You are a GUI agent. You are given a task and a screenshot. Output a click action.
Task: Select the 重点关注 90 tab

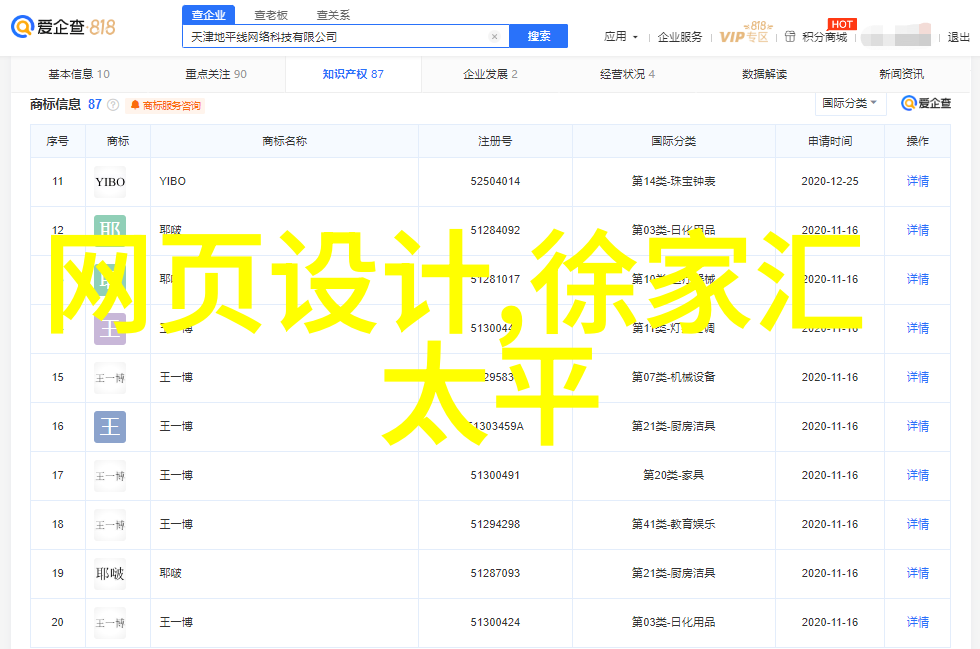[x=216, y=74]
